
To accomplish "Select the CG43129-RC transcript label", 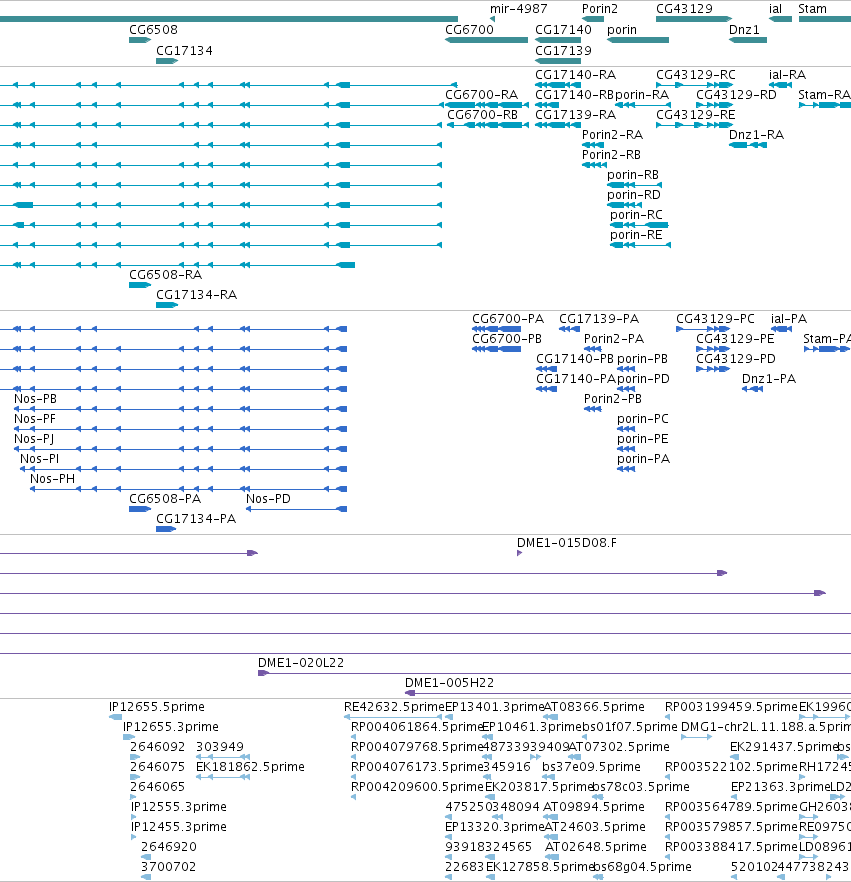I will click(696, 75).
